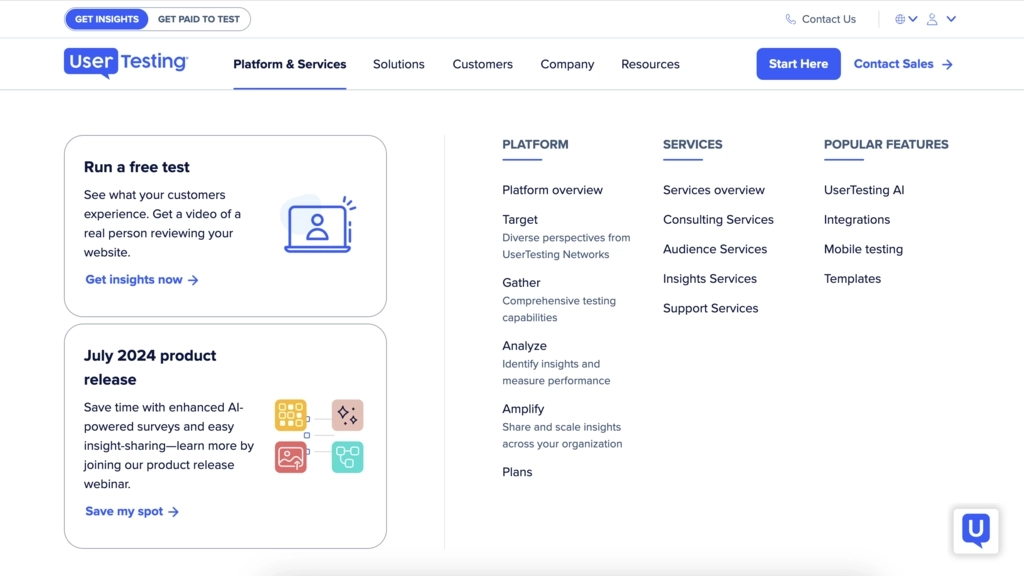Open Consulting Services link
The width and height of the screenshot is (1024, 576).
point(718,219)
